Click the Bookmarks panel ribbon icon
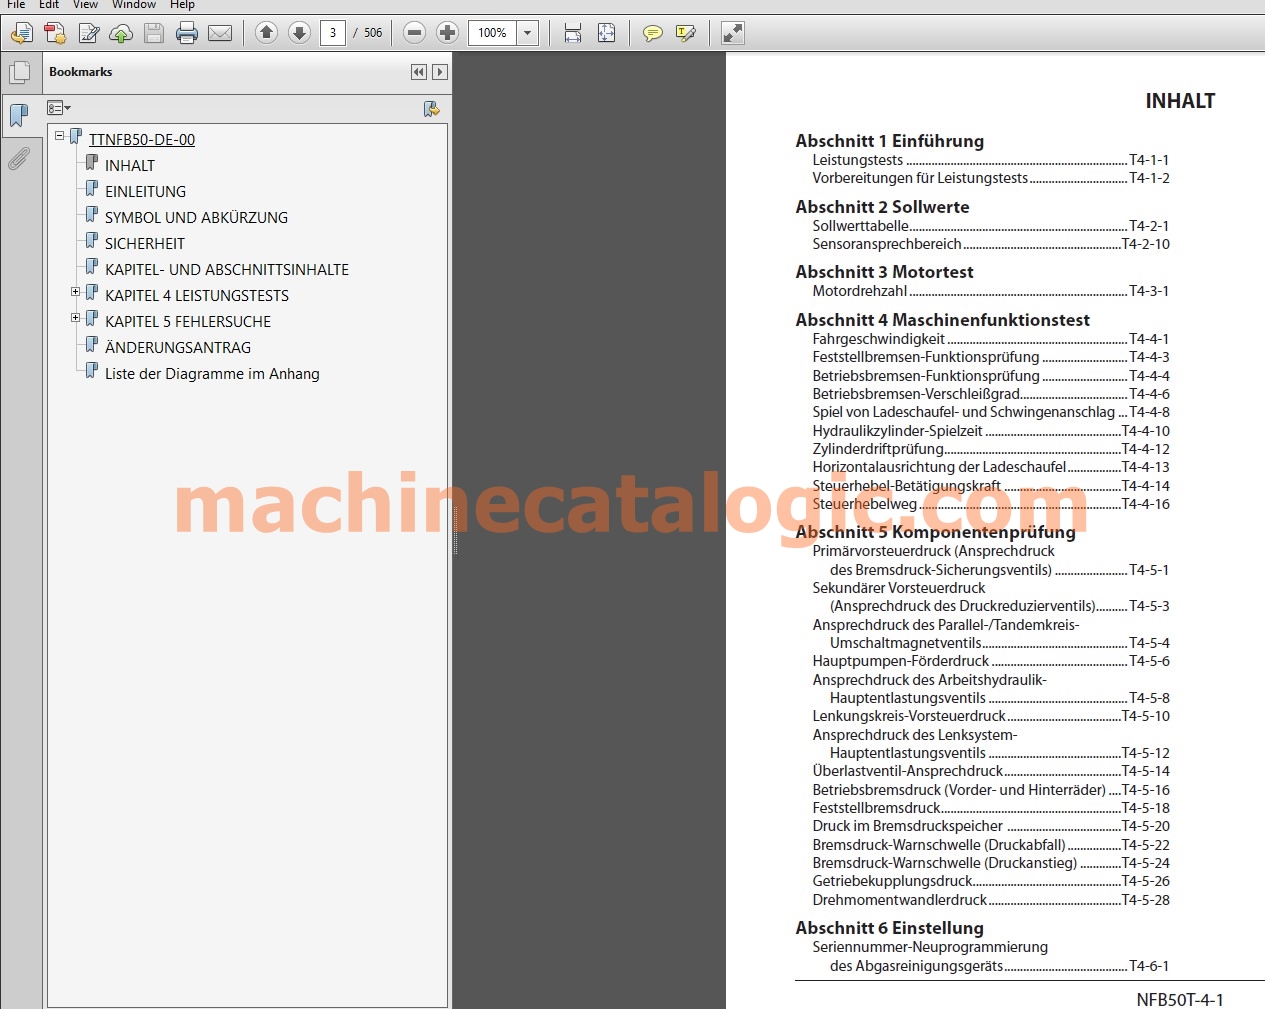 (x=19, y=115)
